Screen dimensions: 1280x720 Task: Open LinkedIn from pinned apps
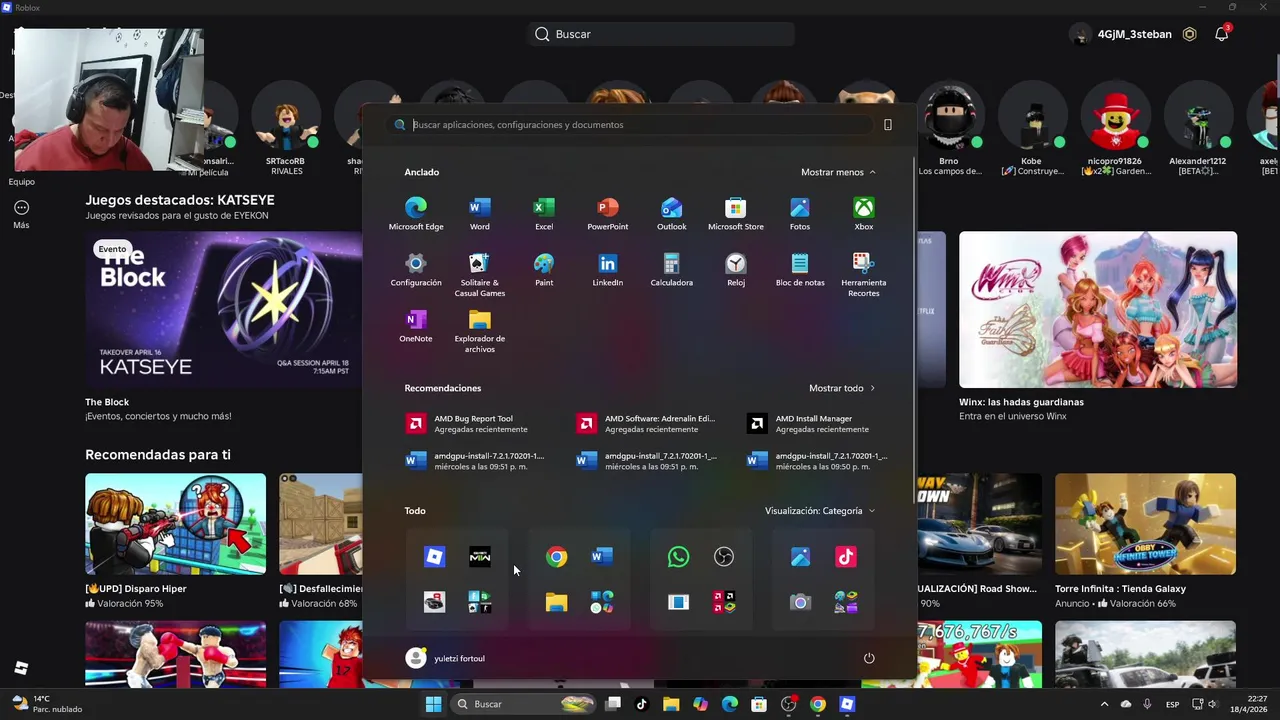point(608,270)
